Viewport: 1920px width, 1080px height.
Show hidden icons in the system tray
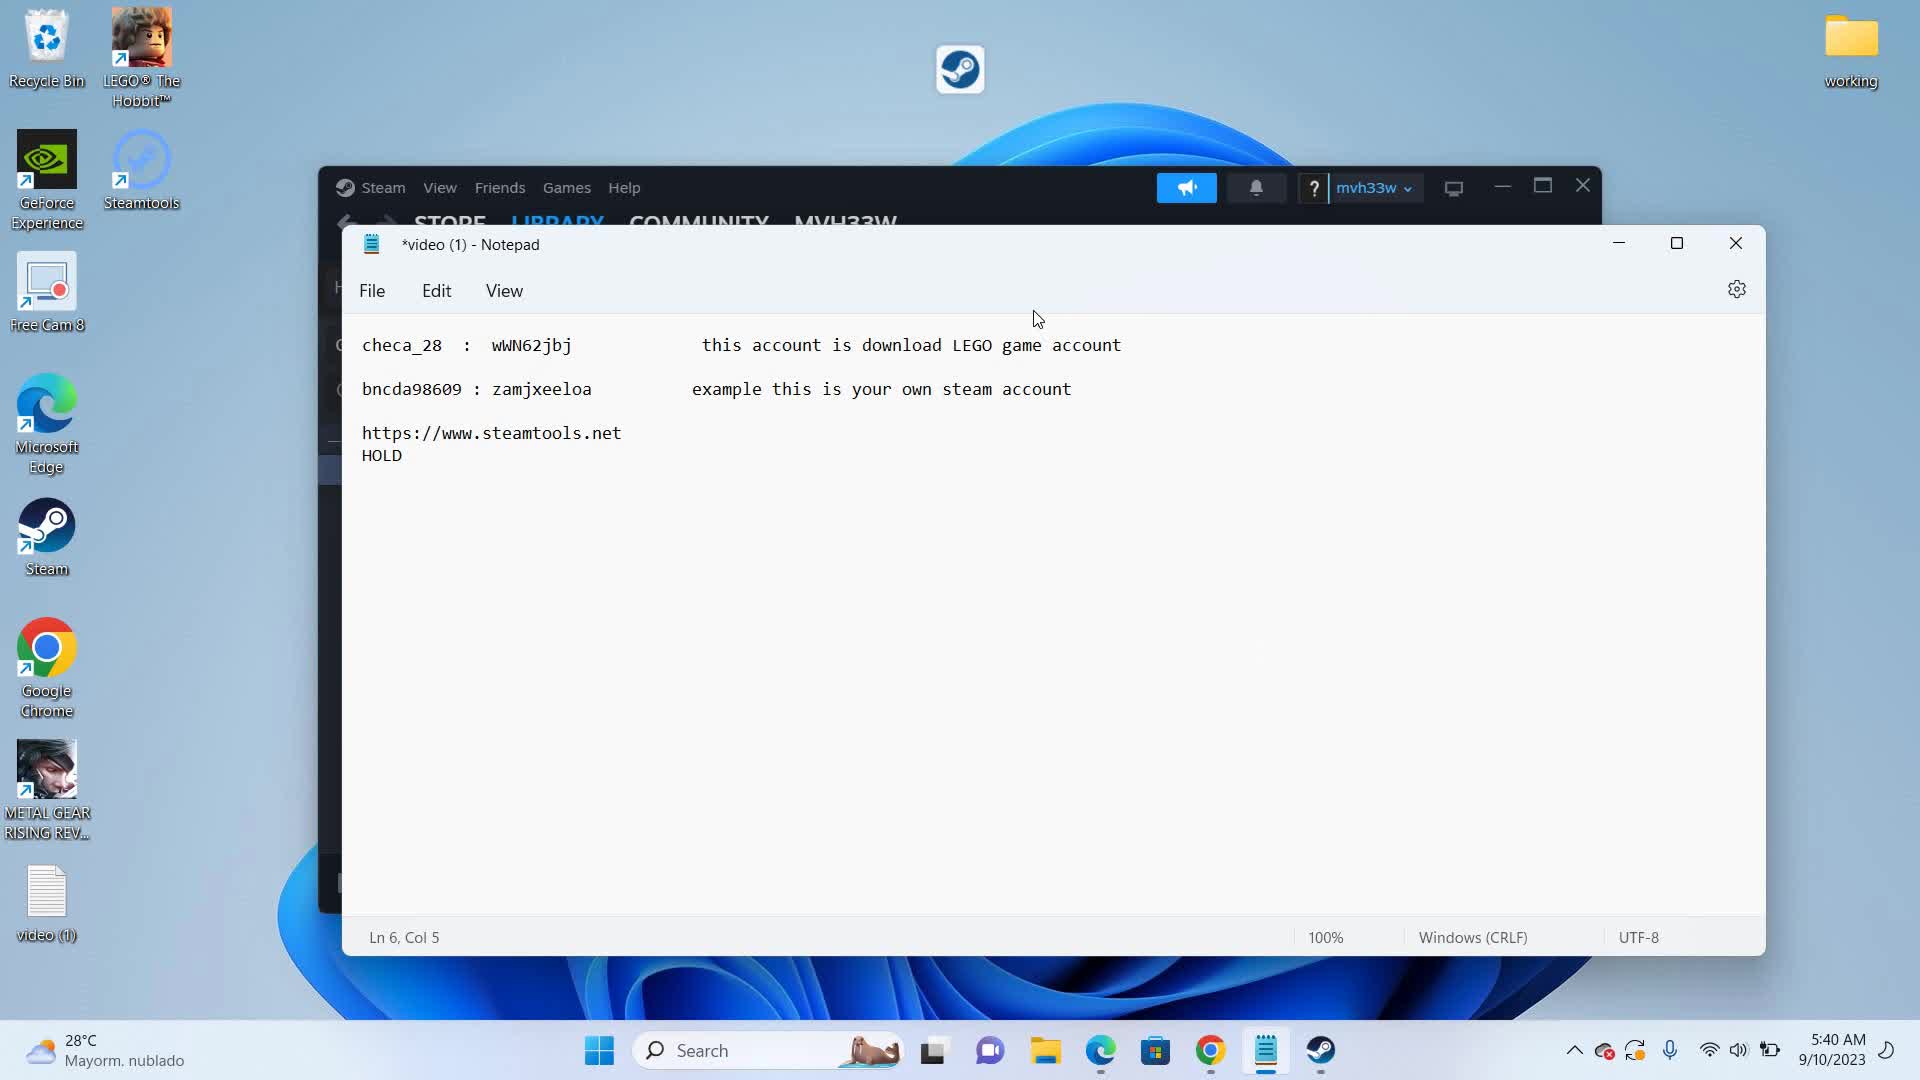1573,1050
